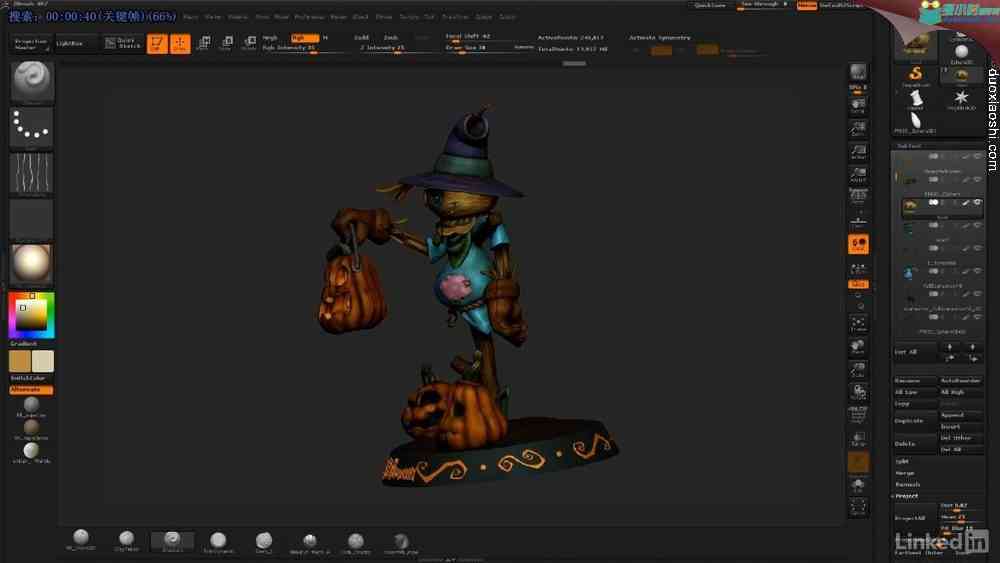1000x563 pixels.
Task: Toggle the orange Ghost transparency icon
Action: pos(858,462)
